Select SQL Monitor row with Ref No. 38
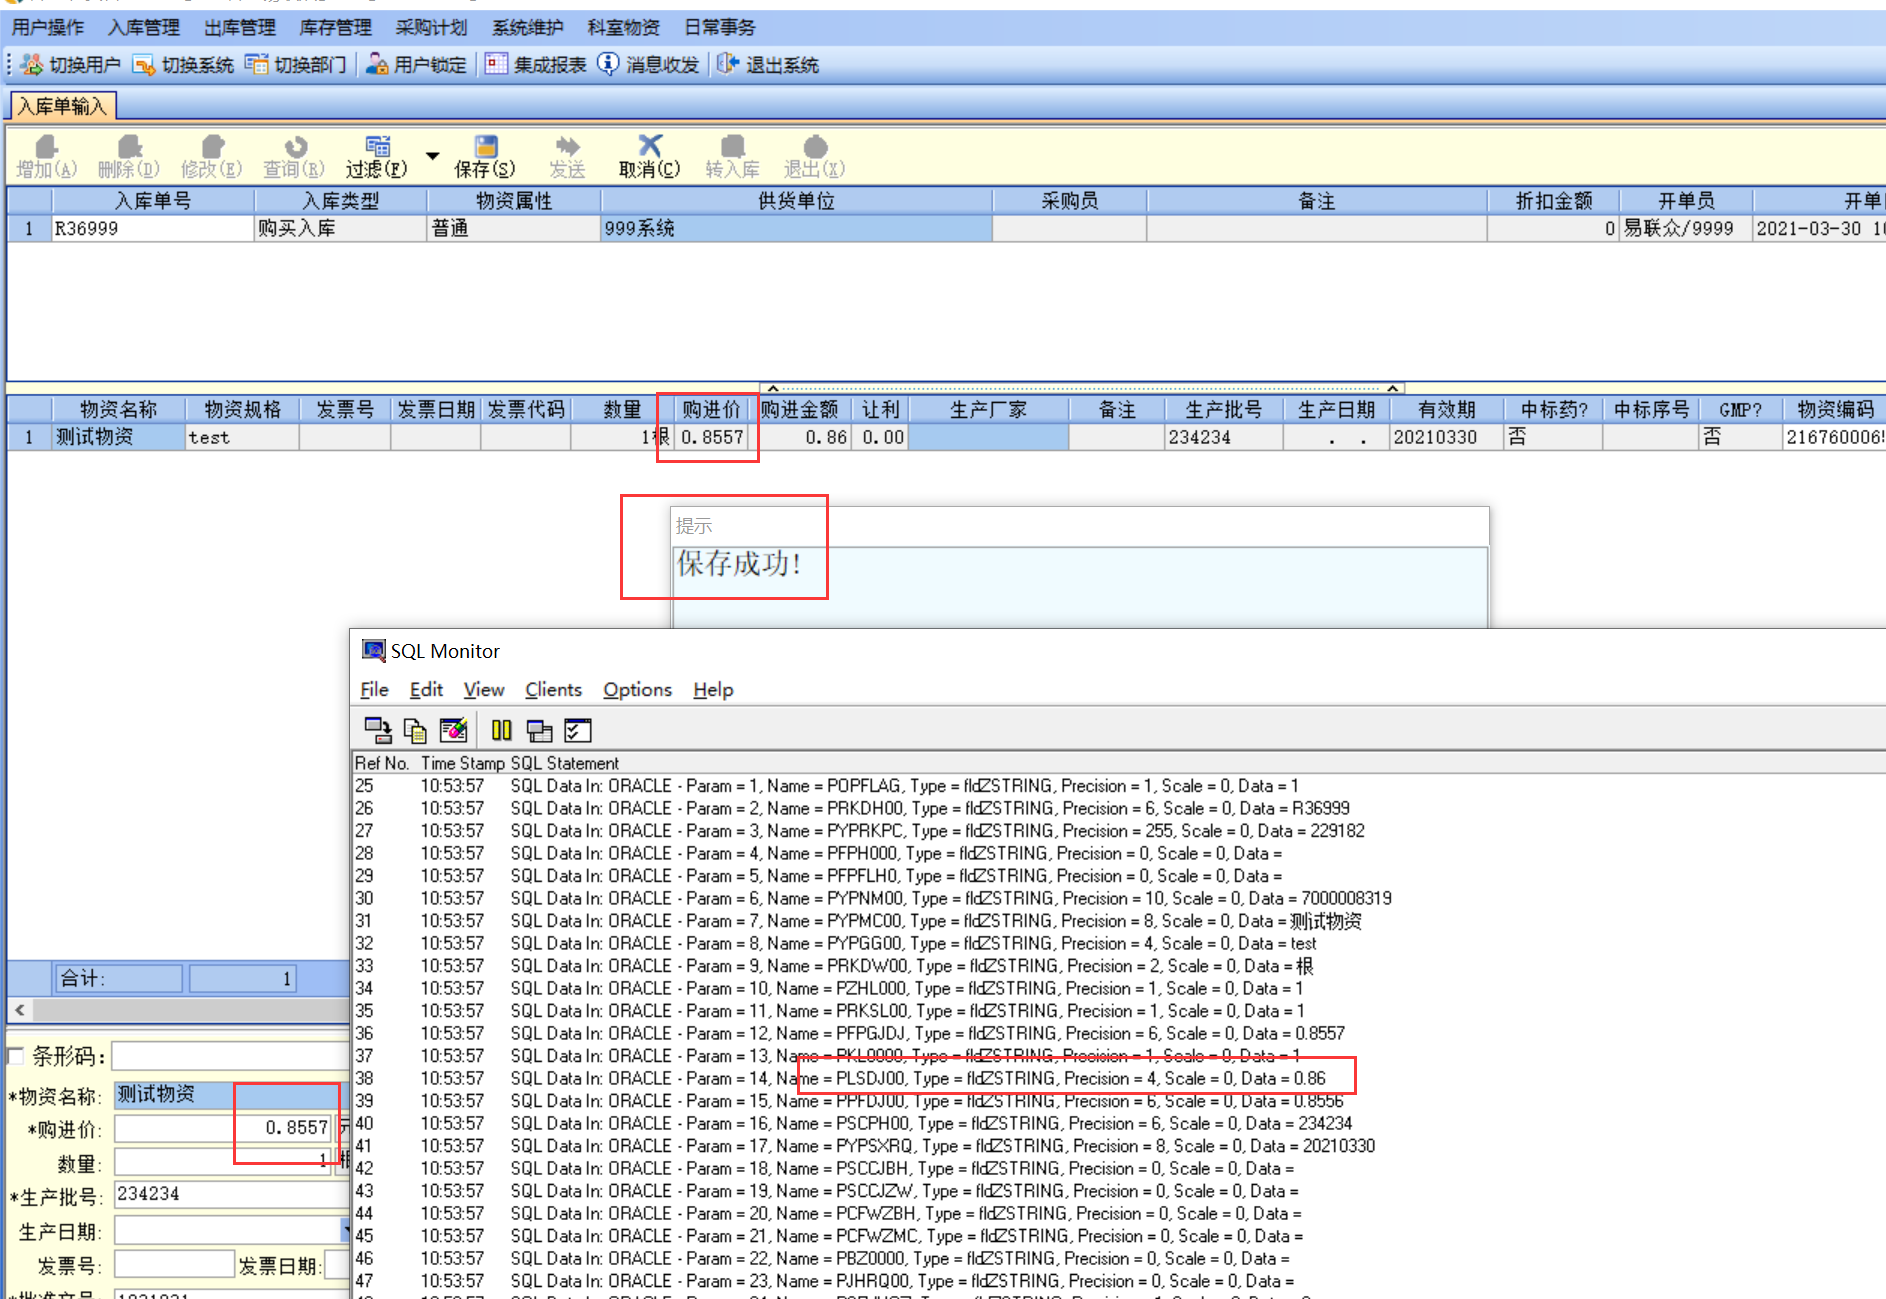 click(x=1118, y=1078)
